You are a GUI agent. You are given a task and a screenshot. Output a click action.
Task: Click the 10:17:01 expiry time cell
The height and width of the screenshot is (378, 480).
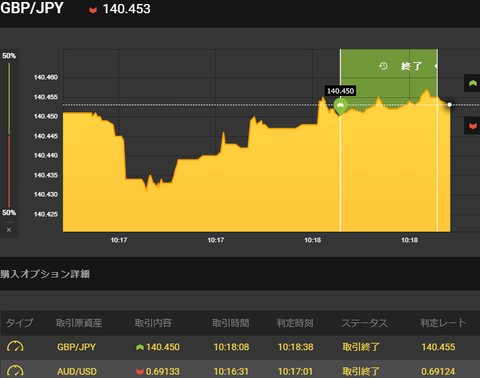pos(295,371)
